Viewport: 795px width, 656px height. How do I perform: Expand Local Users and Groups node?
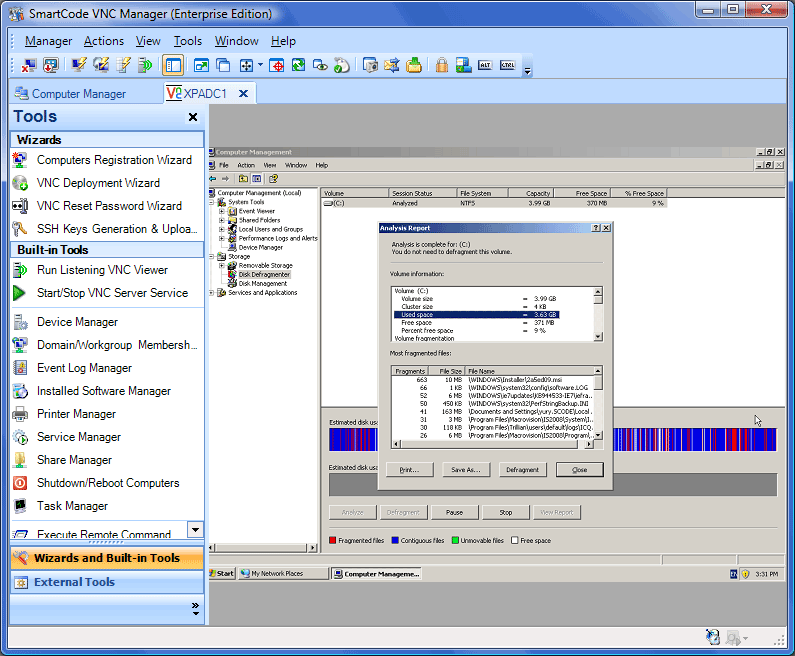[222, 229]
